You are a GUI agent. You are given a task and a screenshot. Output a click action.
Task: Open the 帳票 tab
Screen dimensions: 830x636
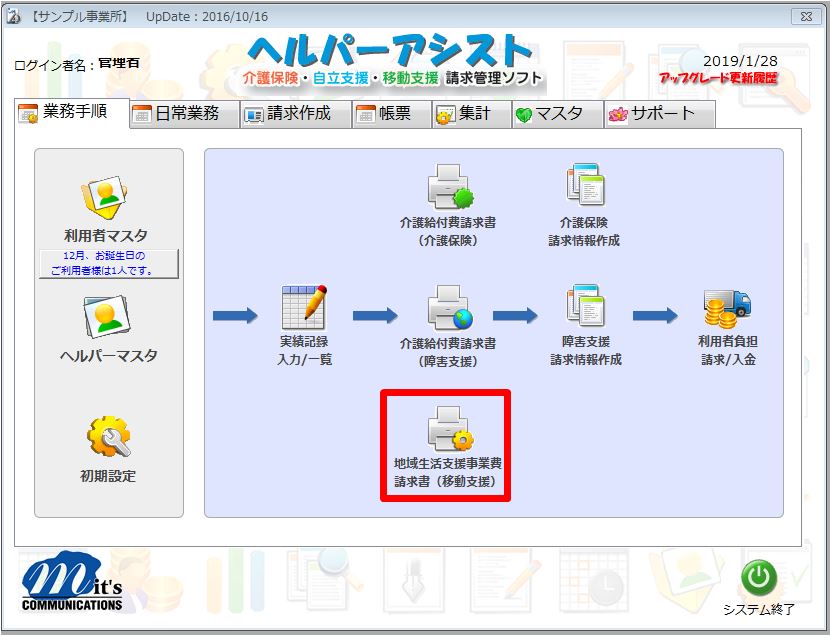(392, 114)
